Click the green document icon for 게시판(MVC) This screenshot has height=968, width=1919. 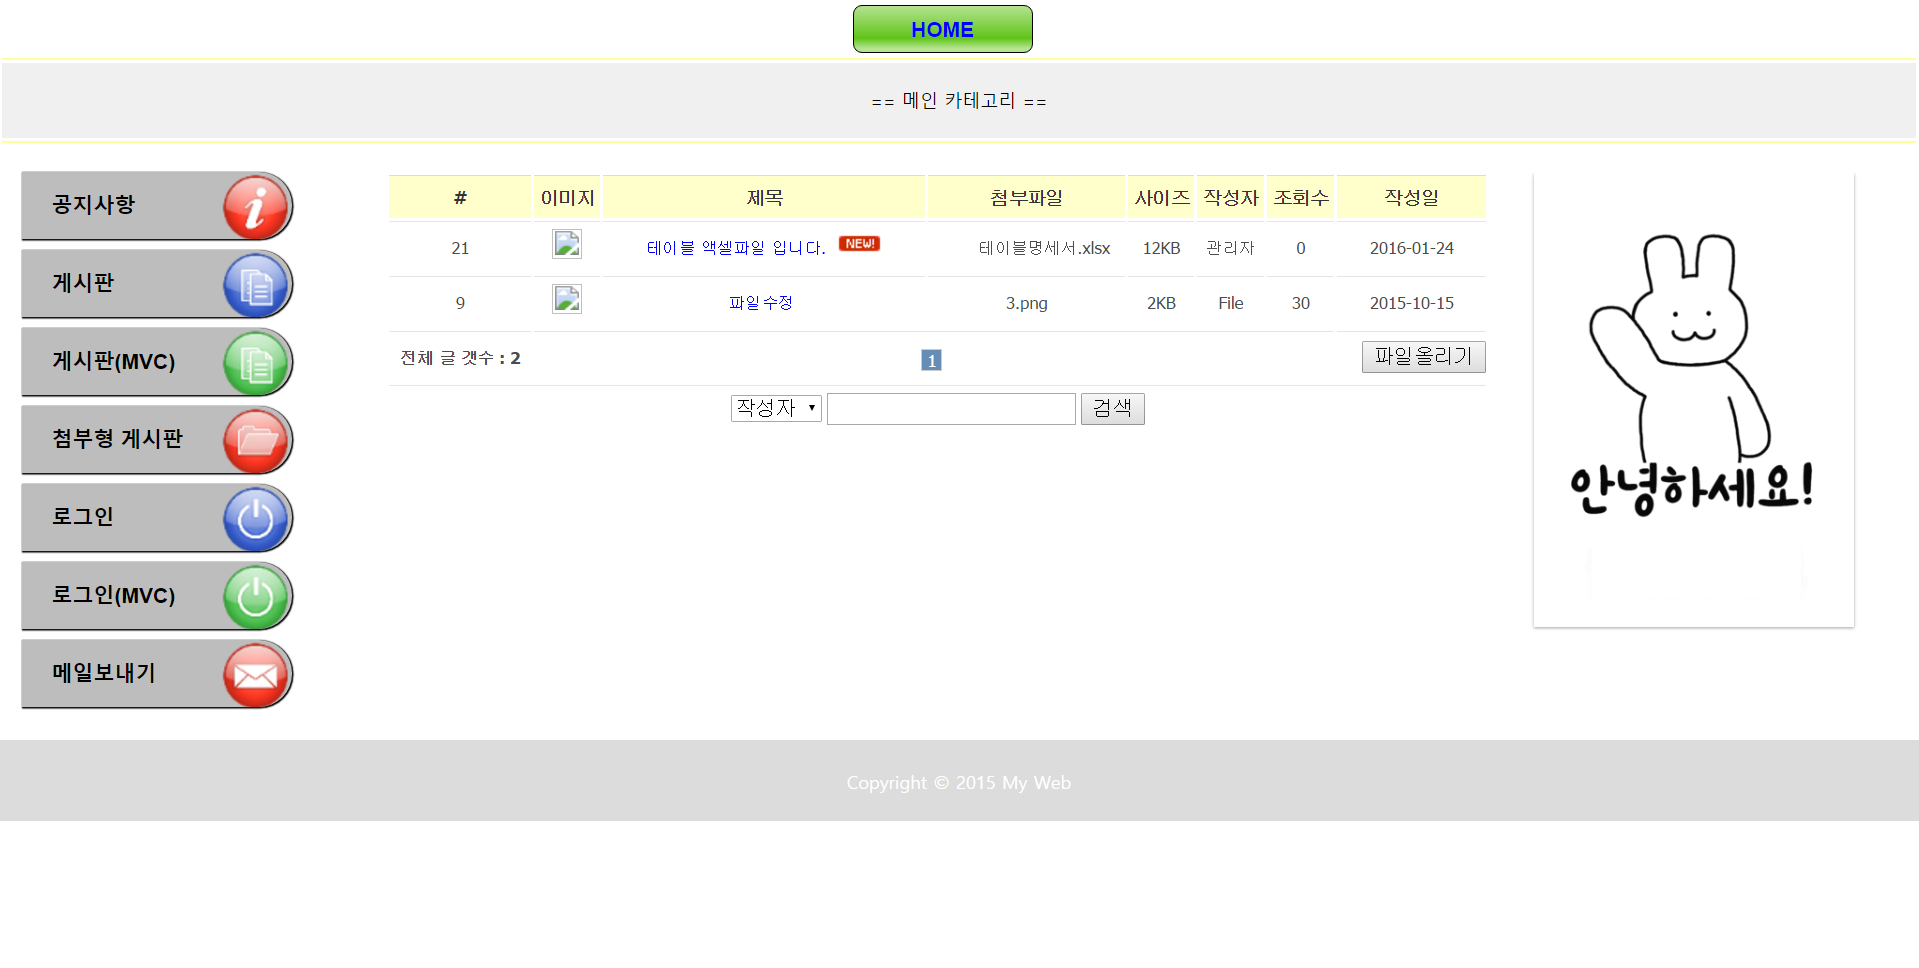pyautogui.click(x=256, y=363)
